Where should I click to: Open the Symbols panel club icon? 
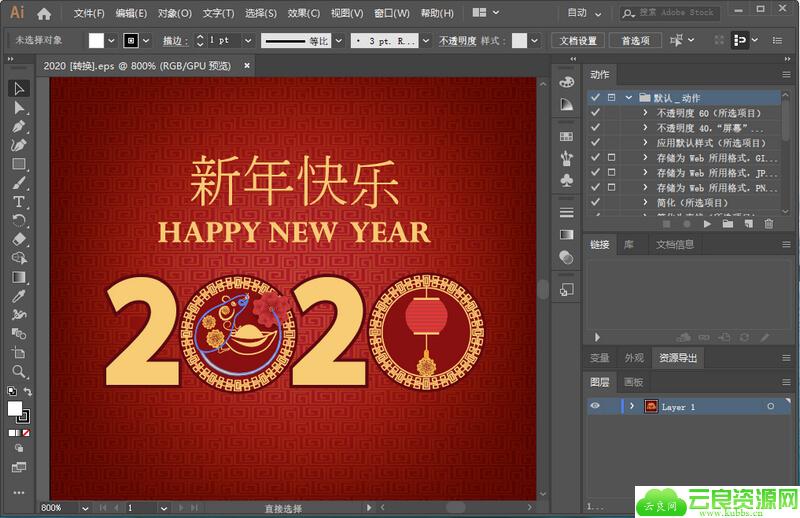[566, 181]
